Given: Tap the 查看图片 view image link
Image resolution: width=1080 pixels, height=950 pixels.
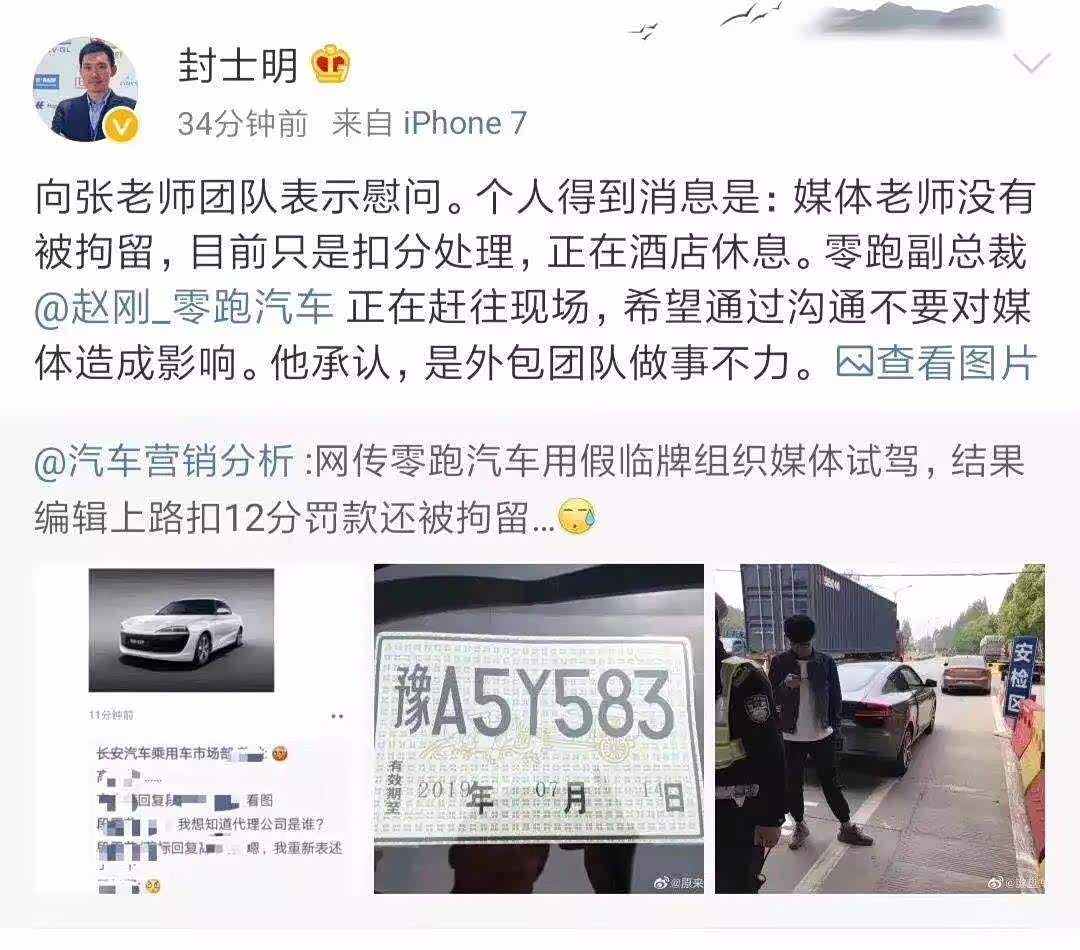Looking at the screenshot, I should pyautogui.click(x=956, y=362).
